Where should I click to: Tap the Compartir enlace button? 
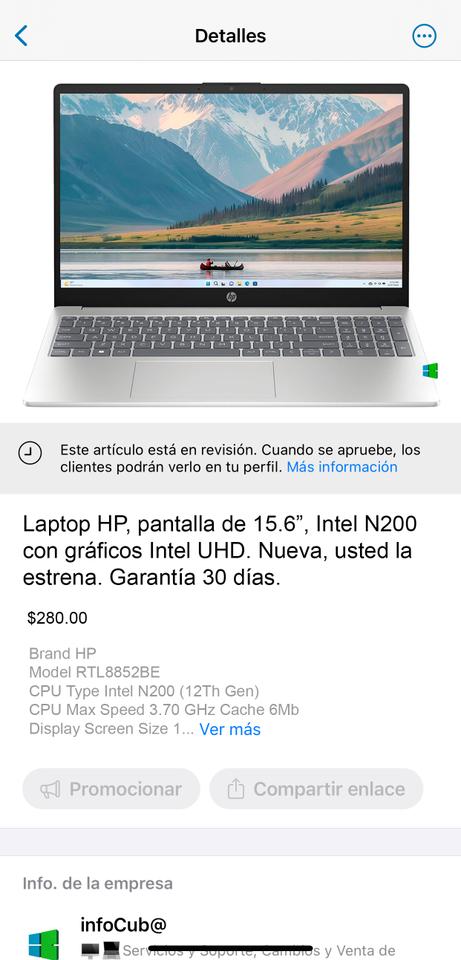[316, 789]
